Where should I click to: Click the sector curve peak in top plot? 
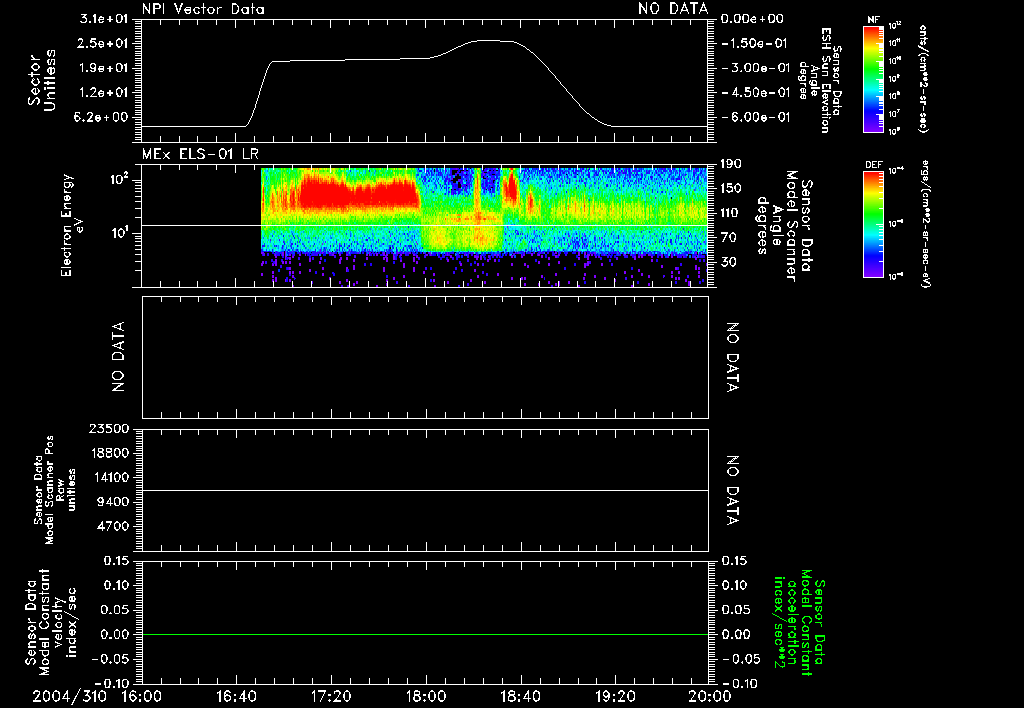(490, 40)
